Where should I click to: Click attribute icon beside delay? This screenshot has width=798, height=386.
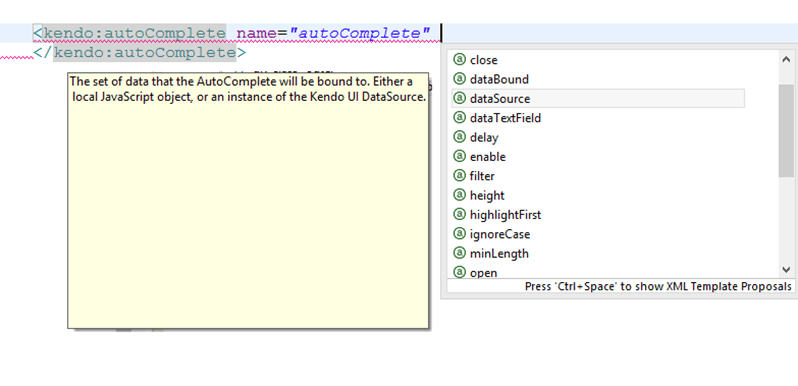point(460,137)
